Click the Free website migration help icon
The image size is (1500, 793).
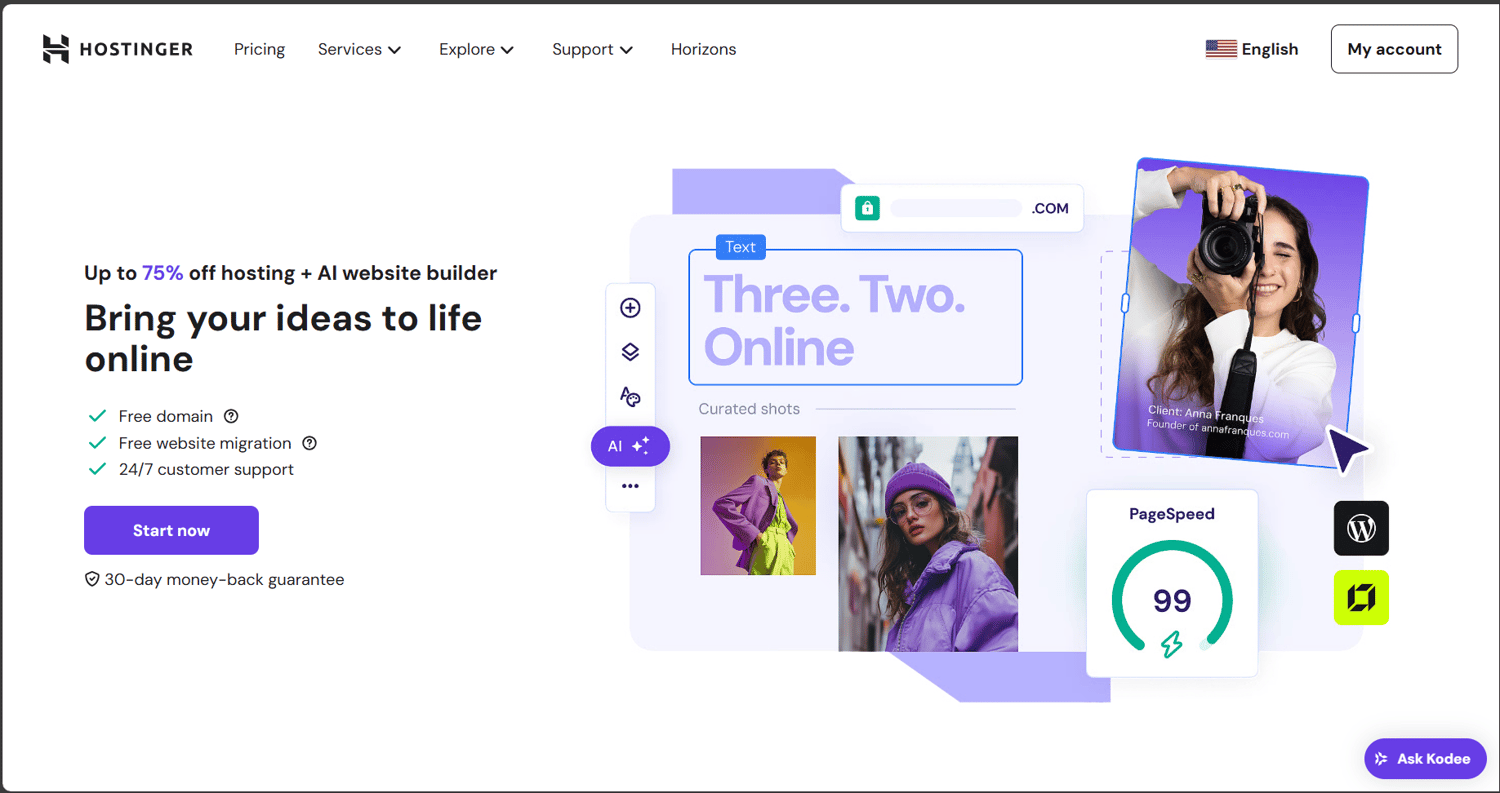point(309,443)
